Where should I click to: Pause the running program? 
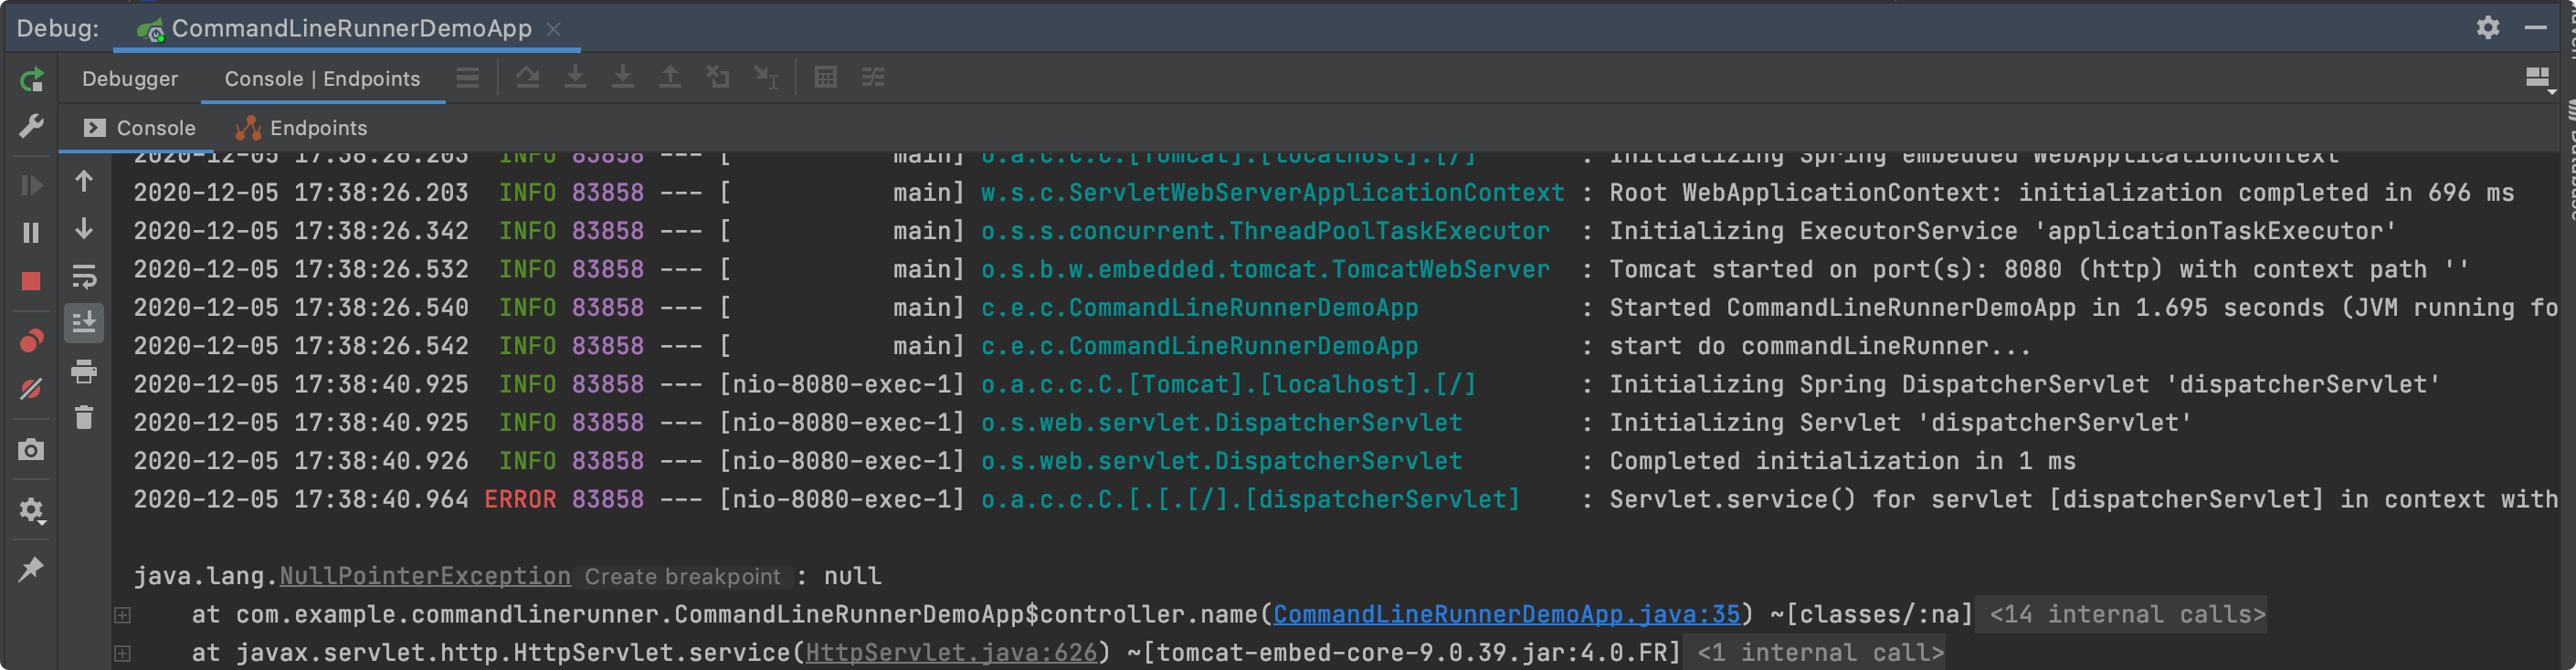pyautogui.click(x=32, y=233)
